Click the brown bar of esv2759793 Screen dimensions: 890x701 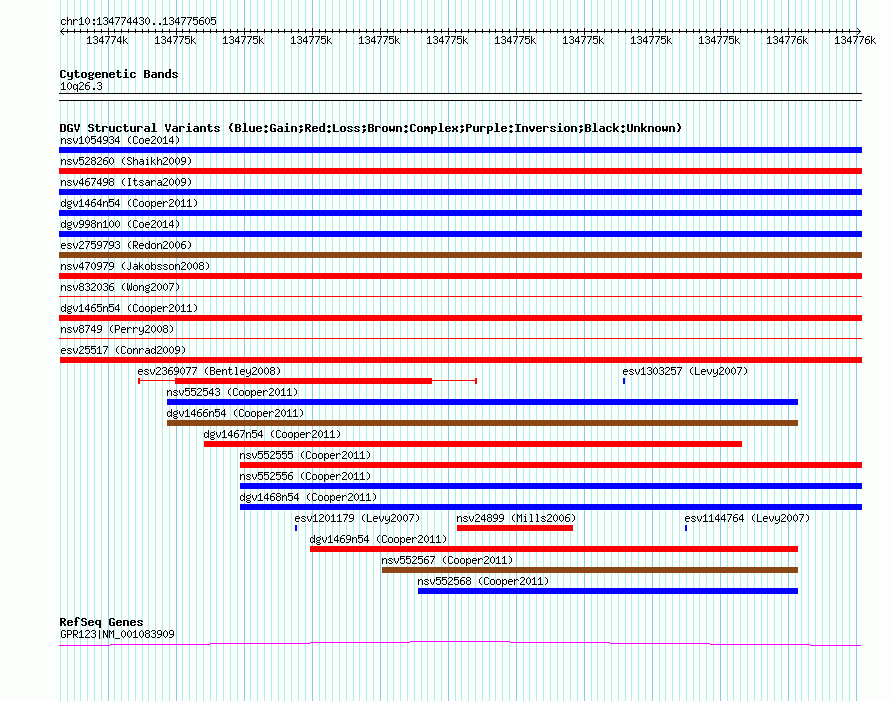click(460, 255)
